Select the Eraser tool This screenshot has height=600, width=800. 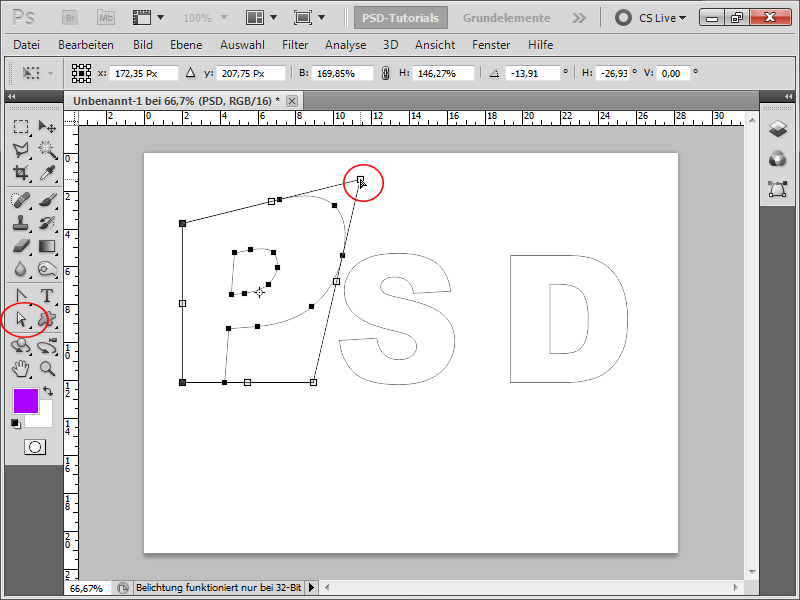coord(20,246)
